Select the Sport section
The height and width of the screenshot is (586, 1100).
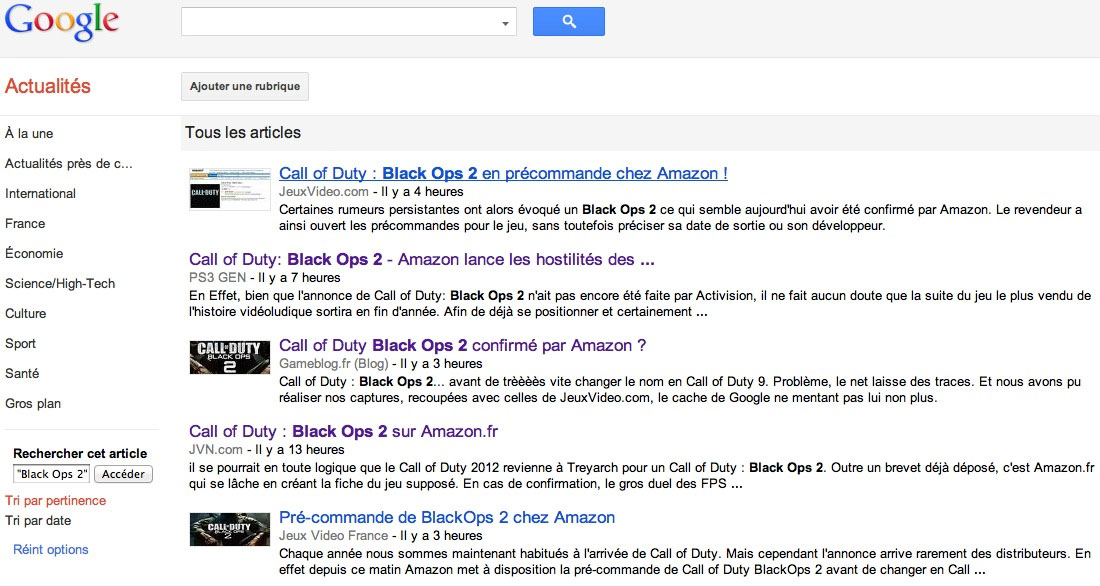(x=20, y=343)
